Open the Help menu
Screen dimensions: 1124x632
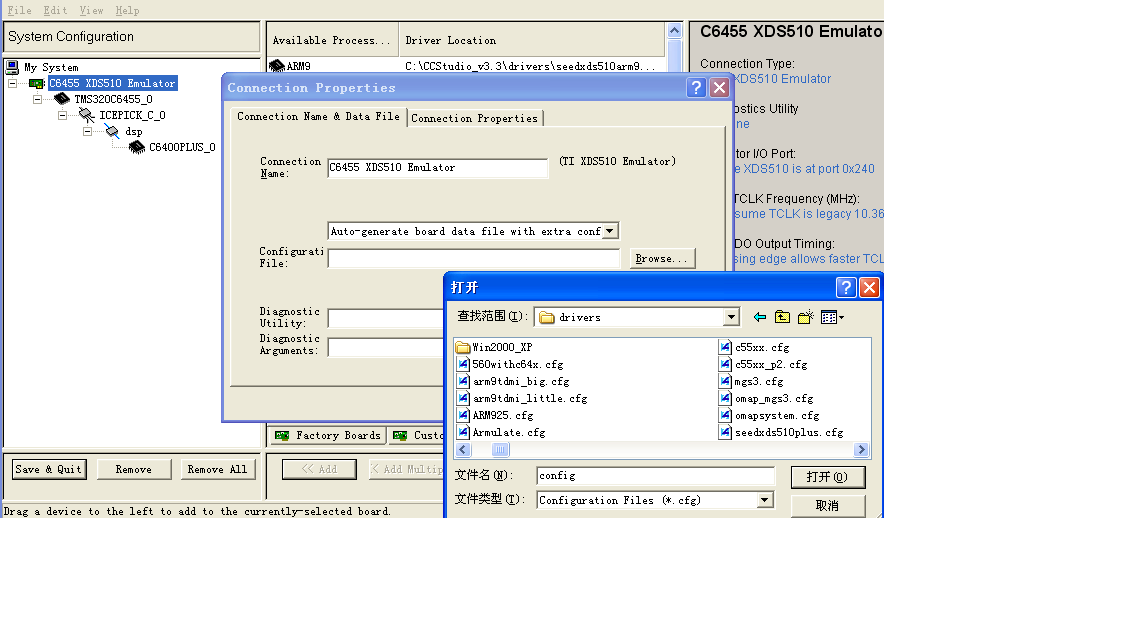[128, 10]
